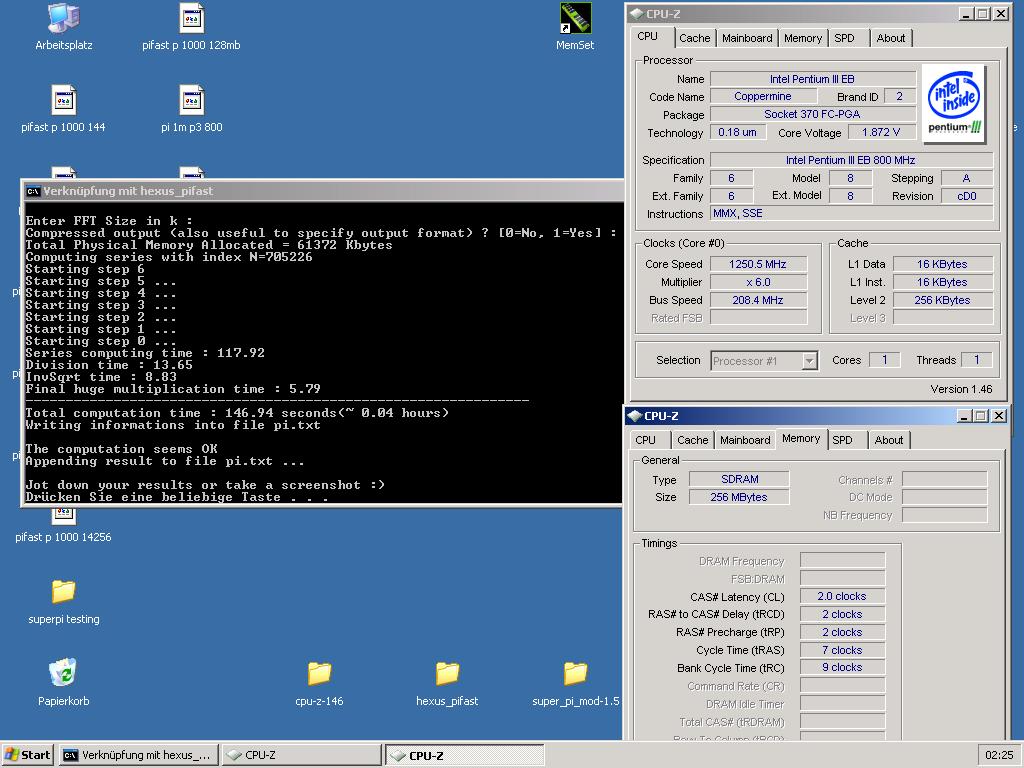Minimize the upper CPU-Z window
1024x768 pixels.
967,14
